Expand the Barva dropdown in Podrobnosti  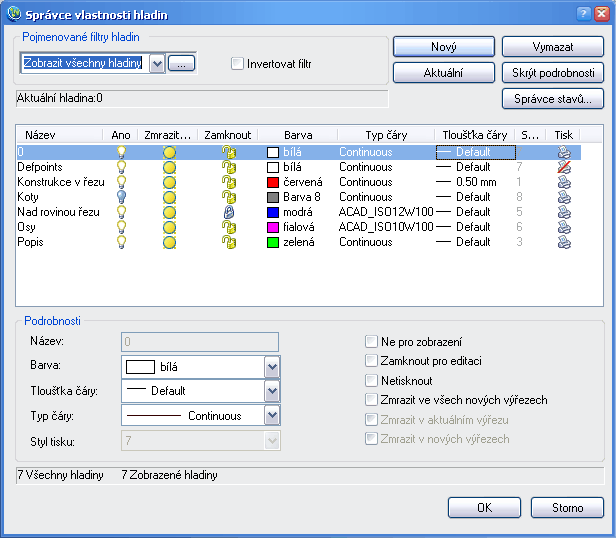tap(272, 367)
